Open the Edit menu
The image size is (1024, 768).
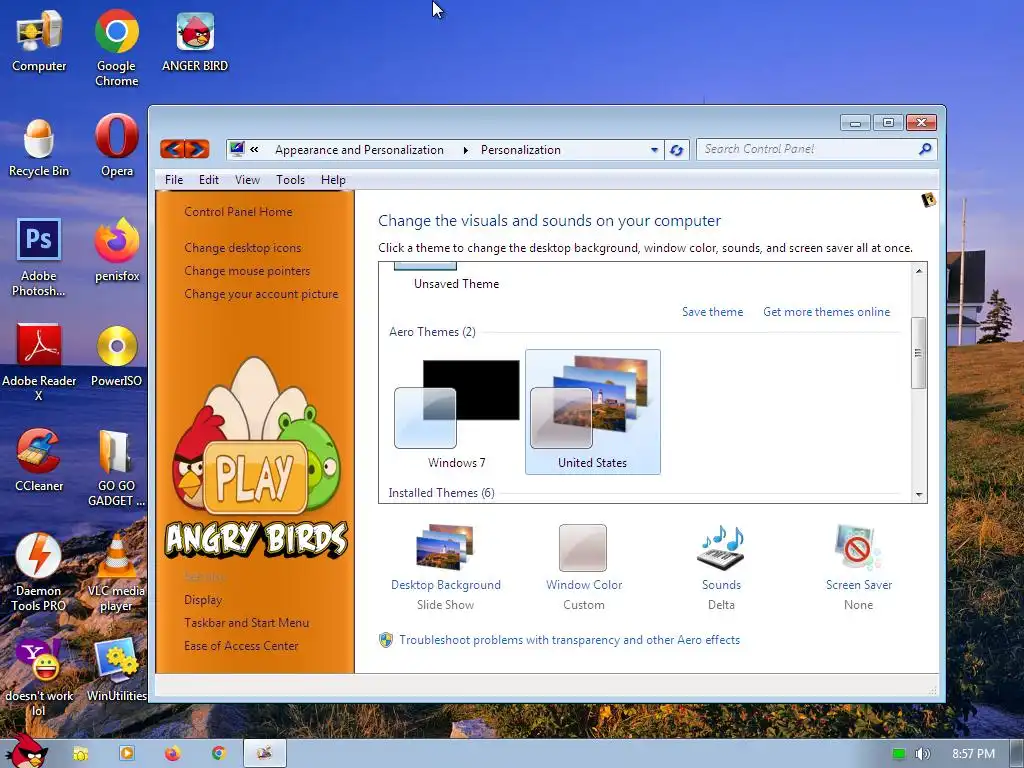coord(208,180)
